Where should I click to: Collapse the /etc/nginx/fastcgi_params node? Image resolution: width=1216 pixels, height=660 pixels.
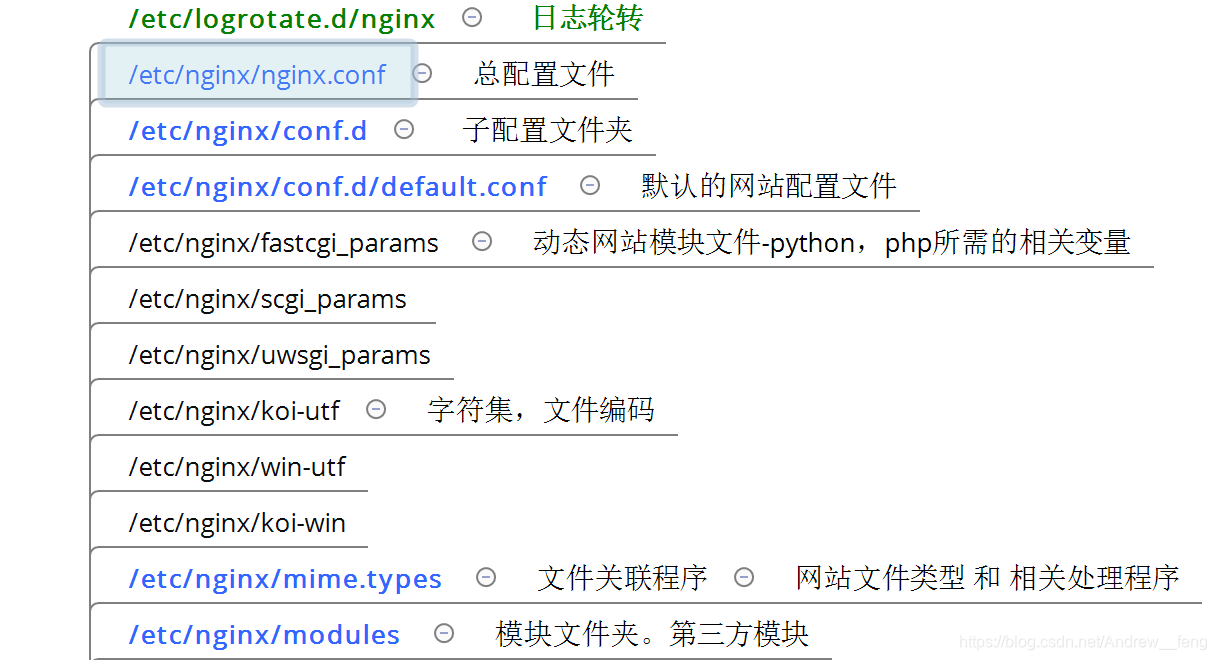tap(482, 241)
